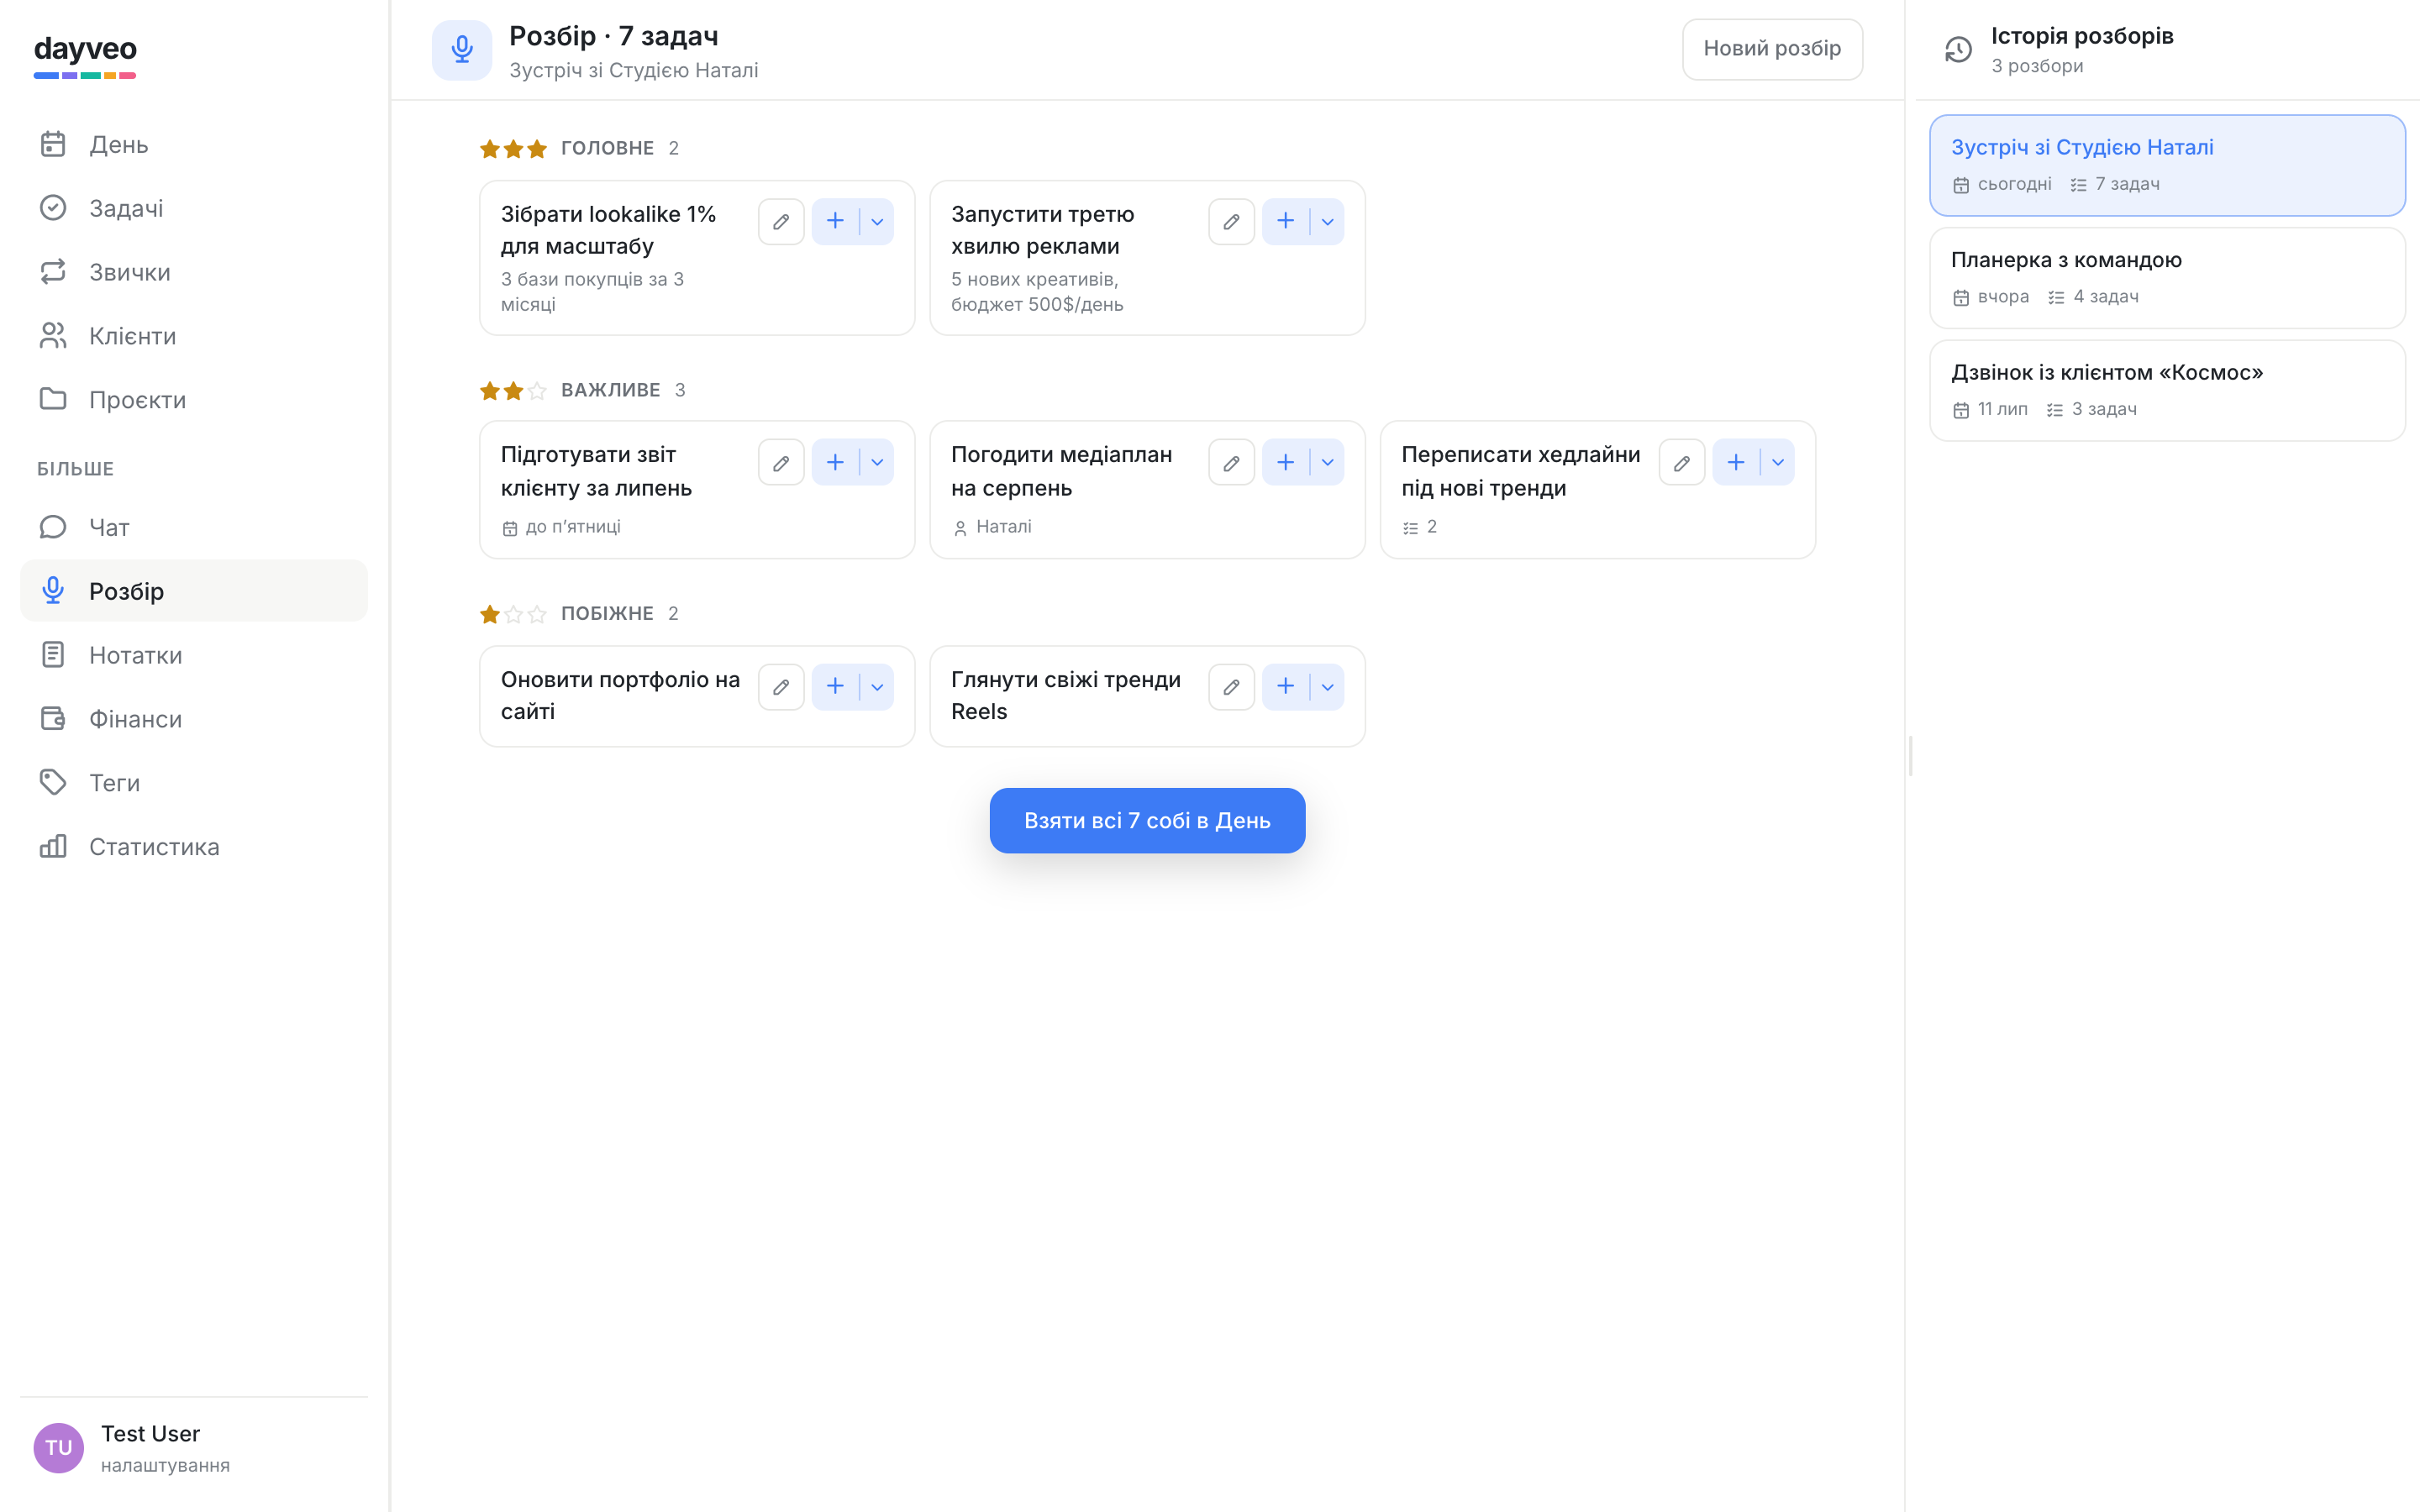2420x1512 pixels.
Task: Select Розбір in the sidebar
Action: tap(194, 591)
